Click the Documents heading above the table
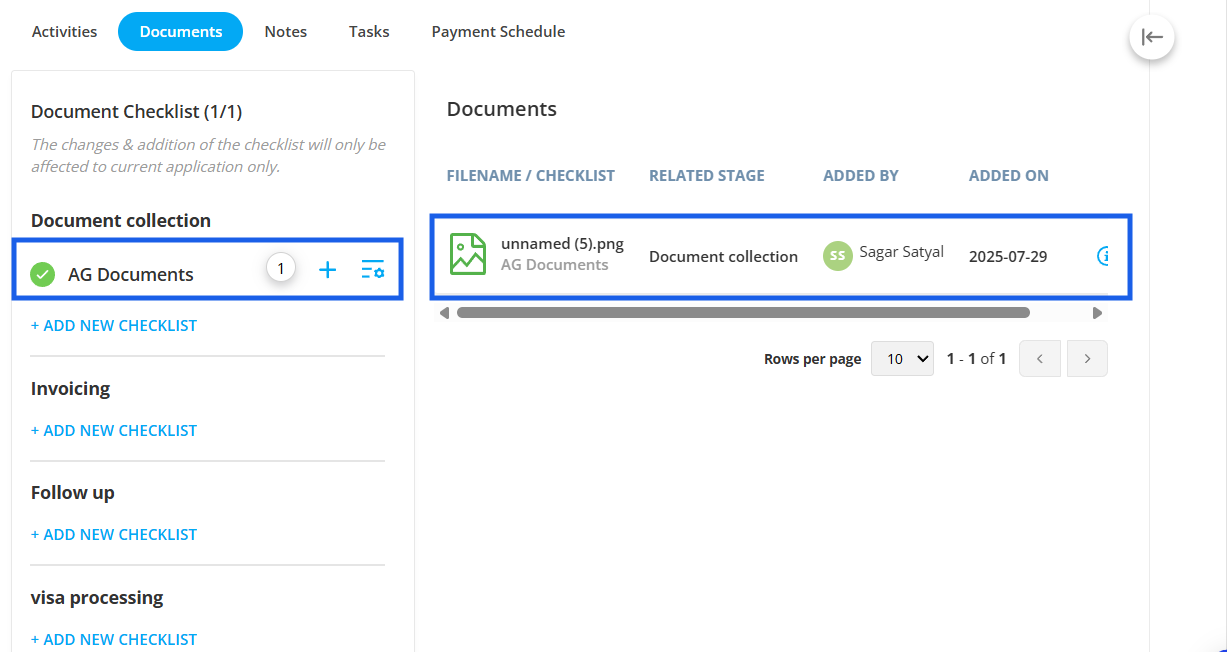The height and width of the screenshot is (652, 1227). [502, 109]
